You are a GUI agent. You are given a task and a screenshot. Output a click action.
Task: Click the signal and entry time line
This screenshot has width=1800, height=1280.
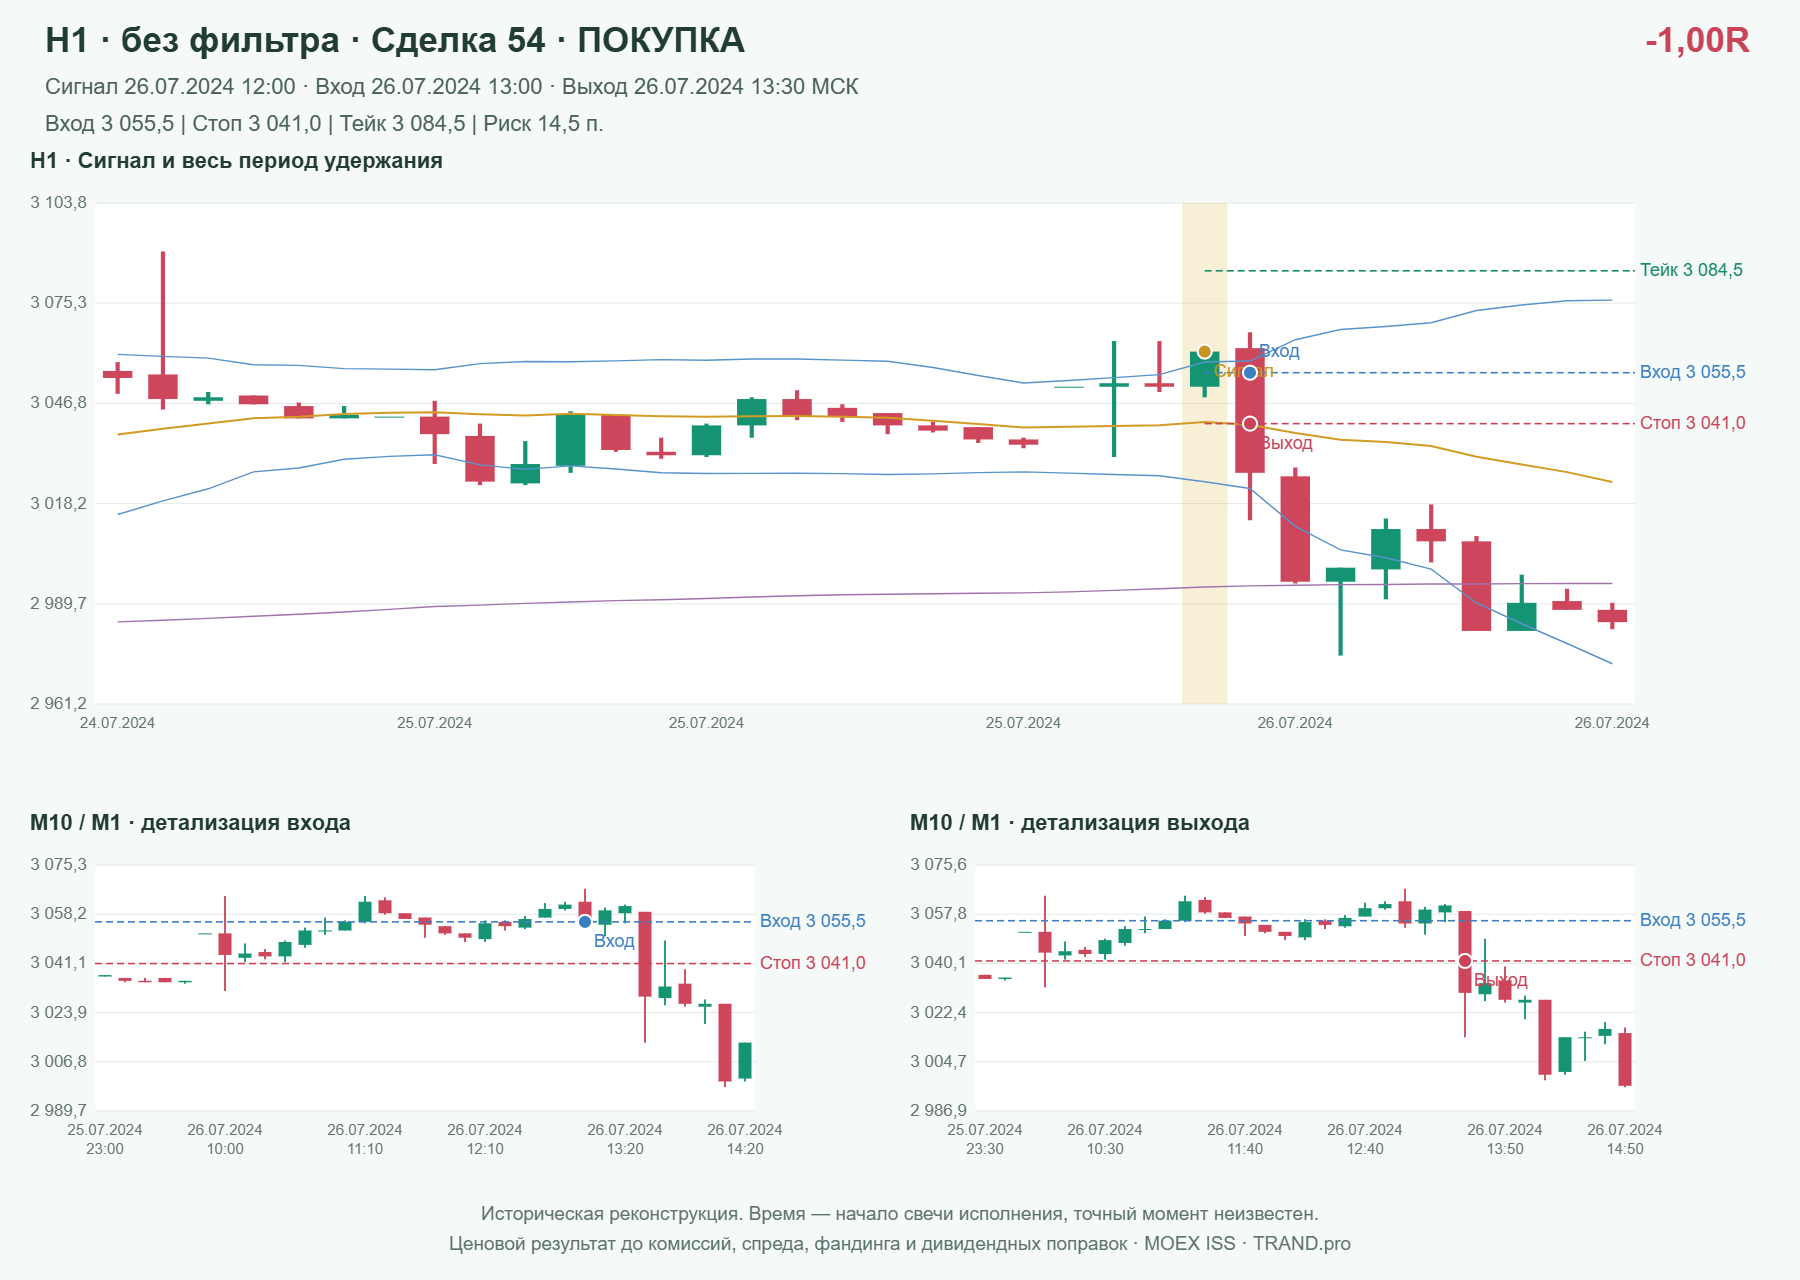coord(451,87)
